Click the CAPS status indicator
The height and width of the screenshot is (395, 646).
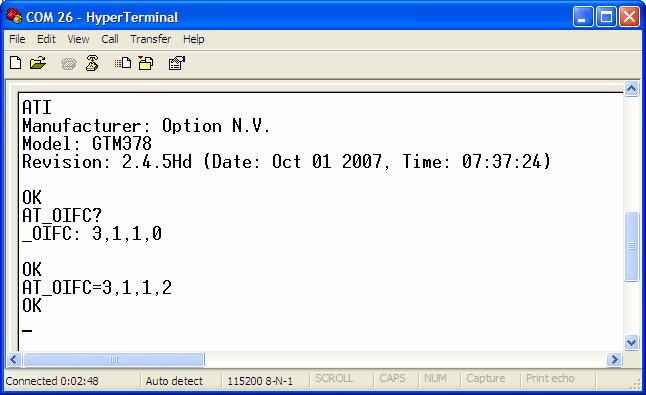coord(392,379)
